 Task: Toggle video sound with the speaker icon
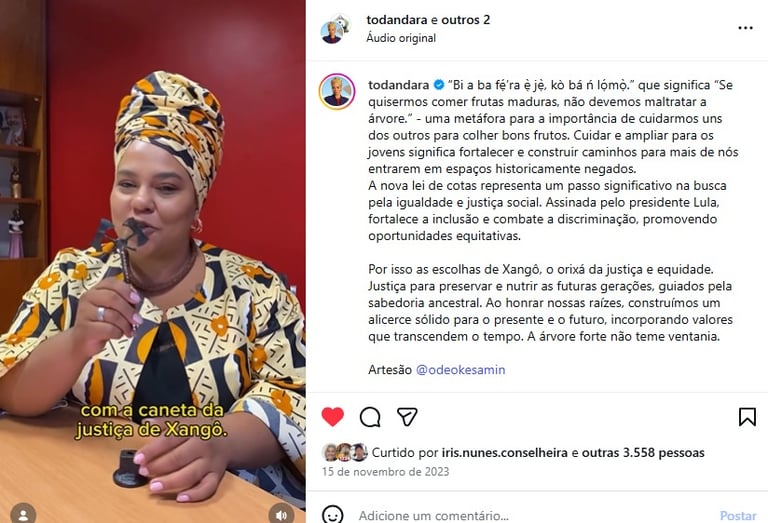click(x=281, y=515)
